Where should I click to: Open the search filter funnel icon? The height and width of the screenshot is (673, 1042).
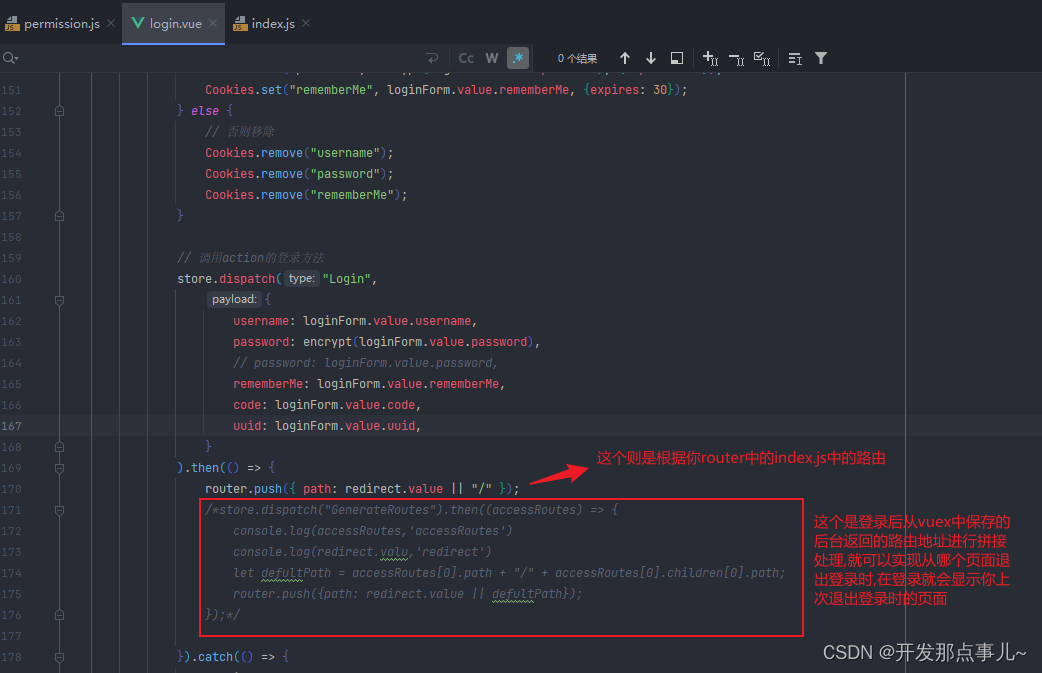[x=821, y=58]
